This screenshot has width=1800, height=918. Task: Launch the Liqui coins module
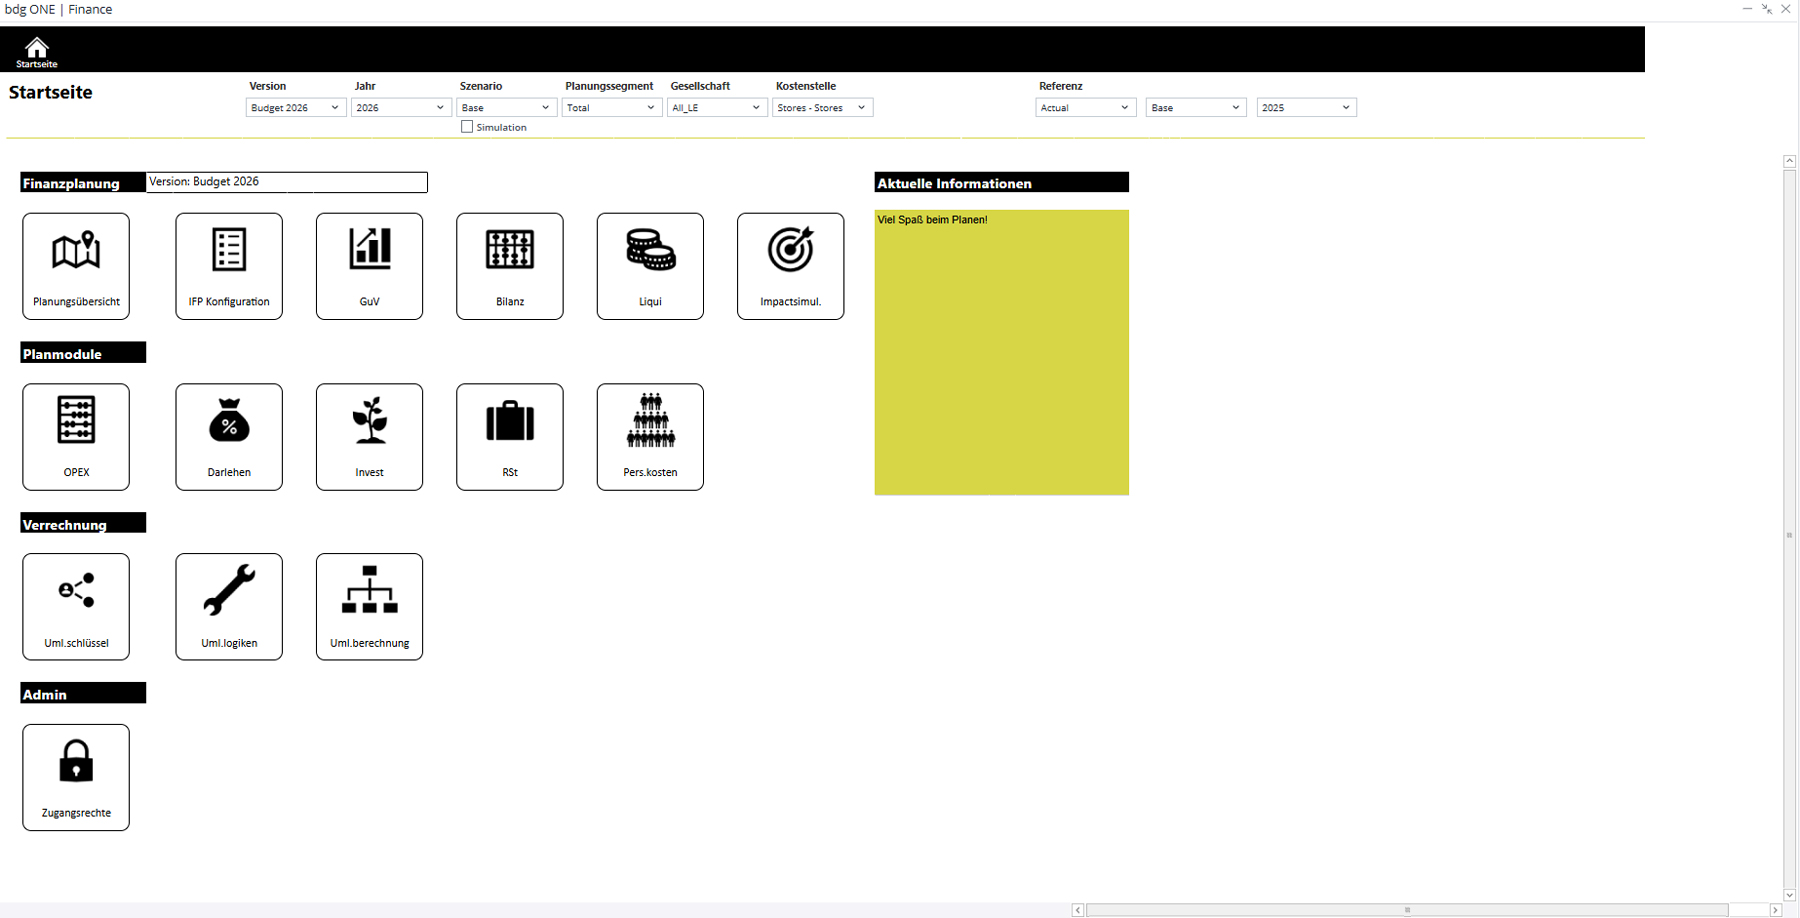point(650,266)
